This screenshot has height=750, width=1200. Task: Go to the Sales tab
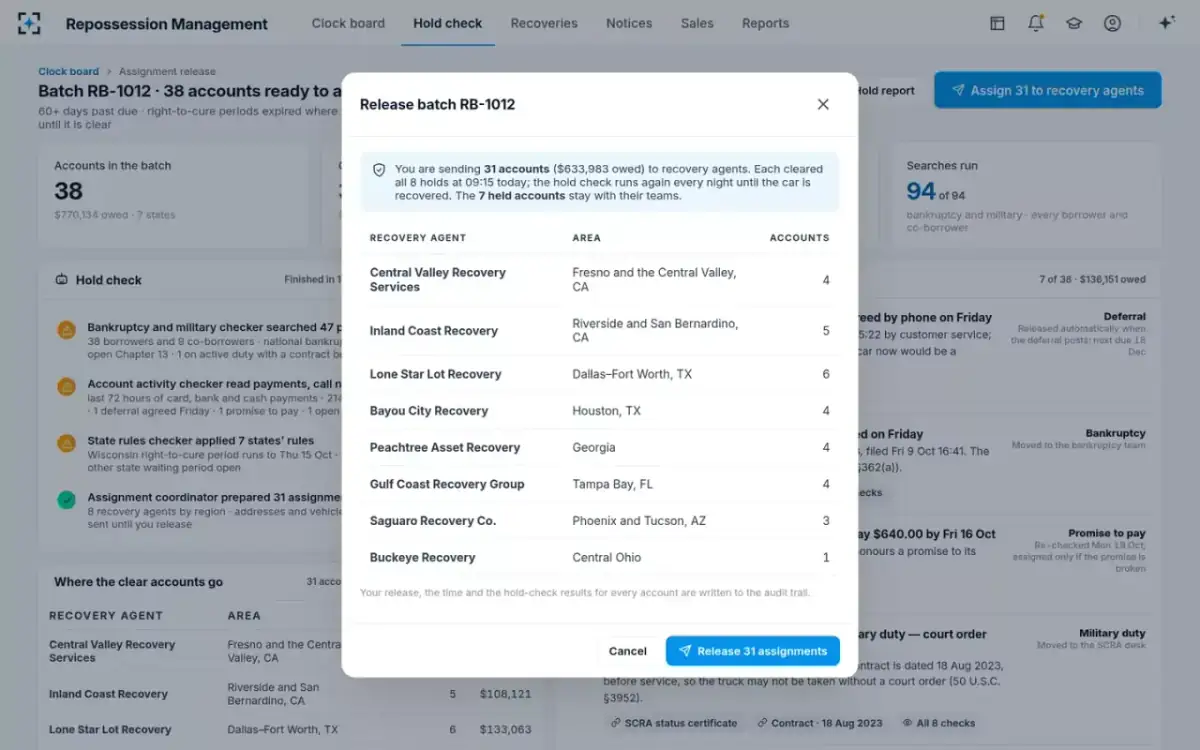[697, 23]
